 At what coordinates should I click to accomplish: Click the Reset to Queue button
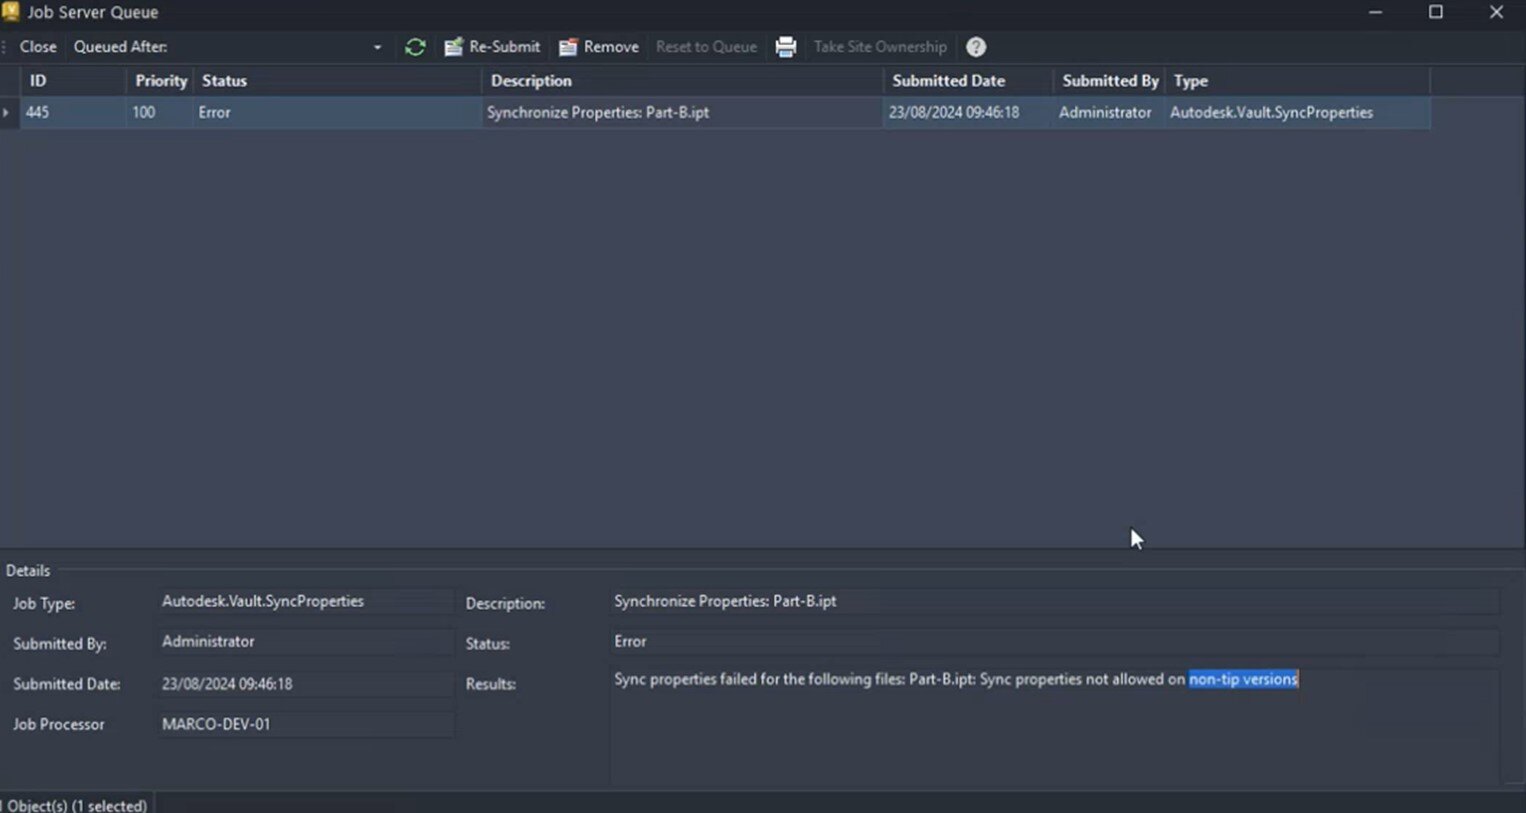(x=706, y=47)
